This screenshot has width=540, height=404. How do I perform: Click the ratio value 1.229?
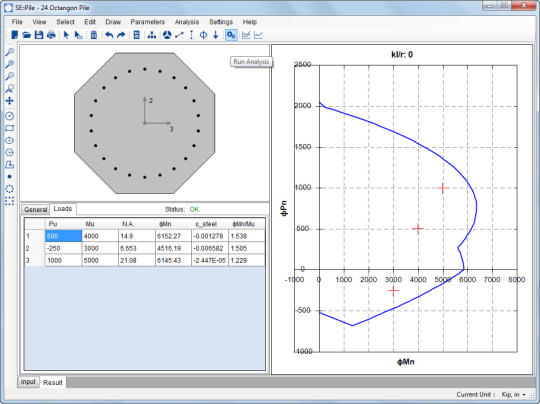pos(247,260)
